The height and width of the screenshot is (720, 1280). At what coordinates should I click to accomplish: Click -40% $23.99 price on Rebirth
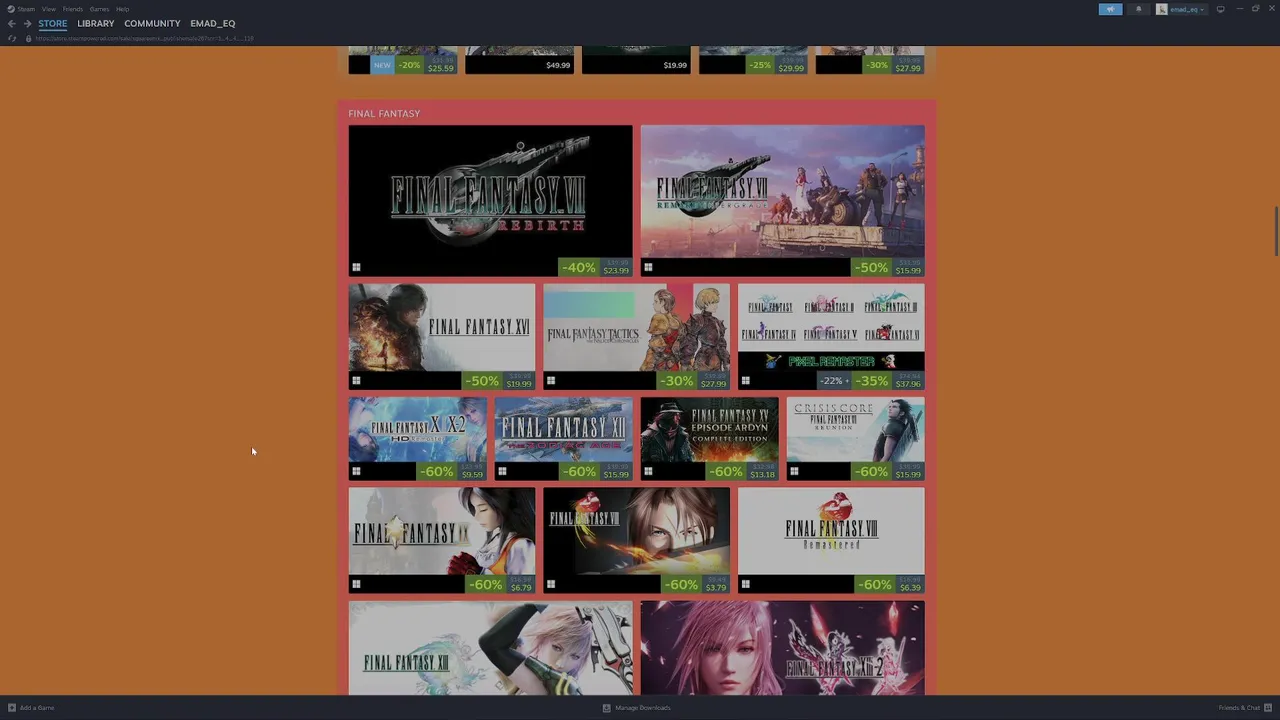point(595,267)
